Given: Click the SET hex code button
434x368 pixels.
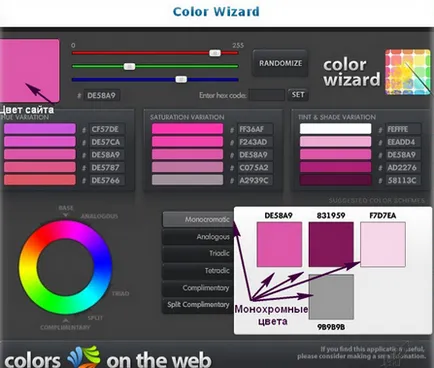Looking at the screenshot, I should tap(298, 95).
